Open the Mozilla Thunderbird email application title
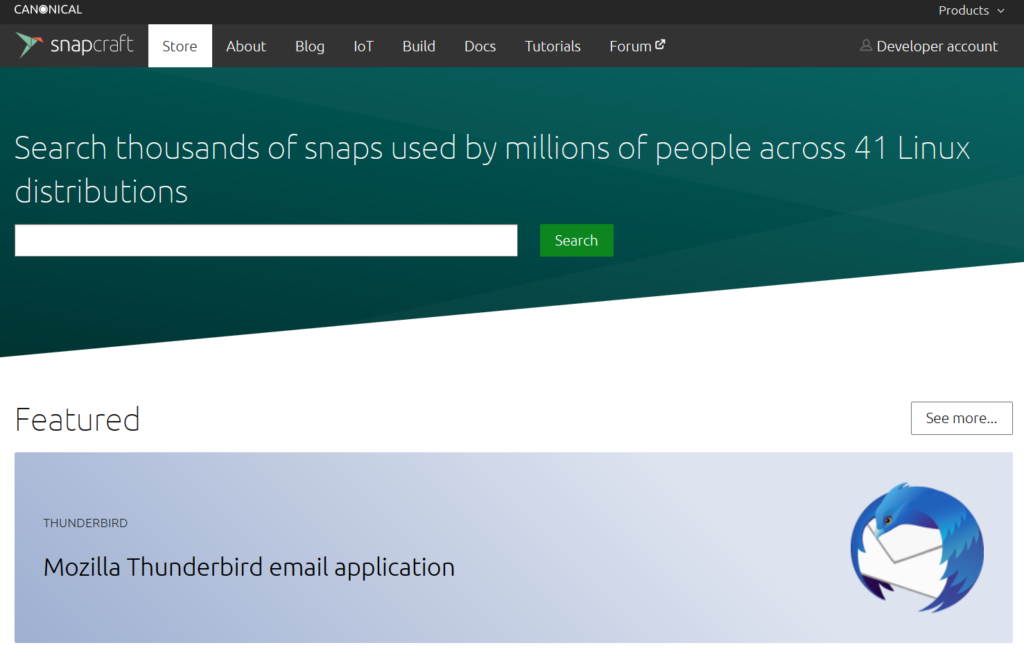The width and height of the screenshot is (1024, 668). [x=249, y=567]
